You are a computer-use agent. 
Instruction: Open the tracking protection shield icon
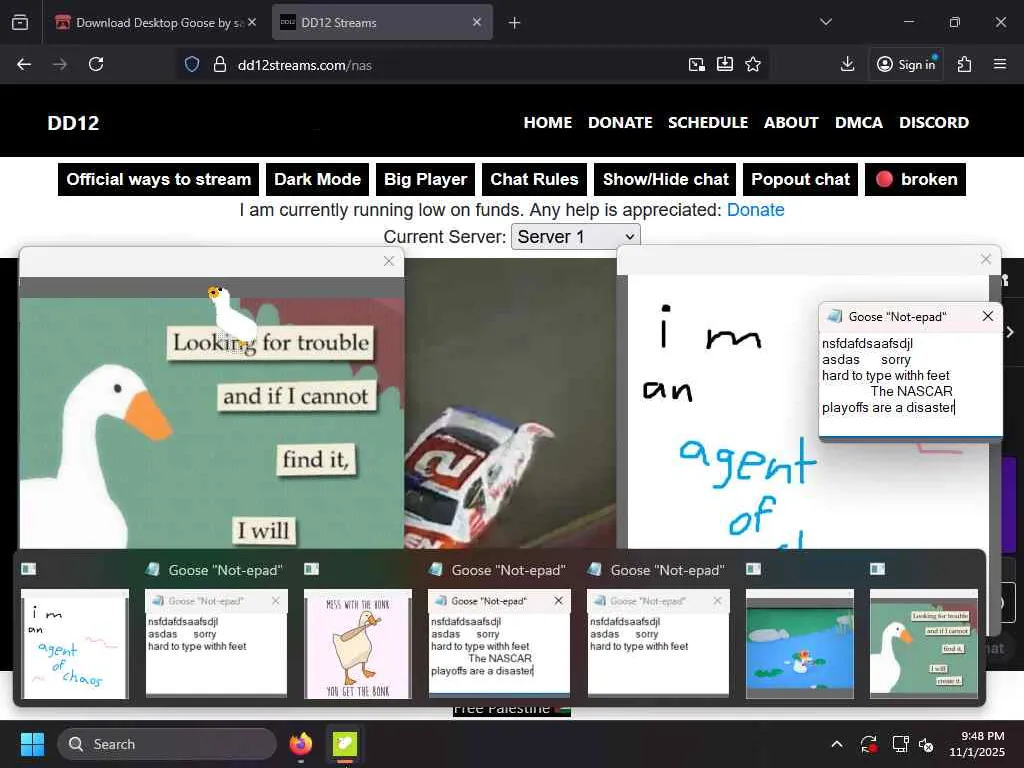191,65
